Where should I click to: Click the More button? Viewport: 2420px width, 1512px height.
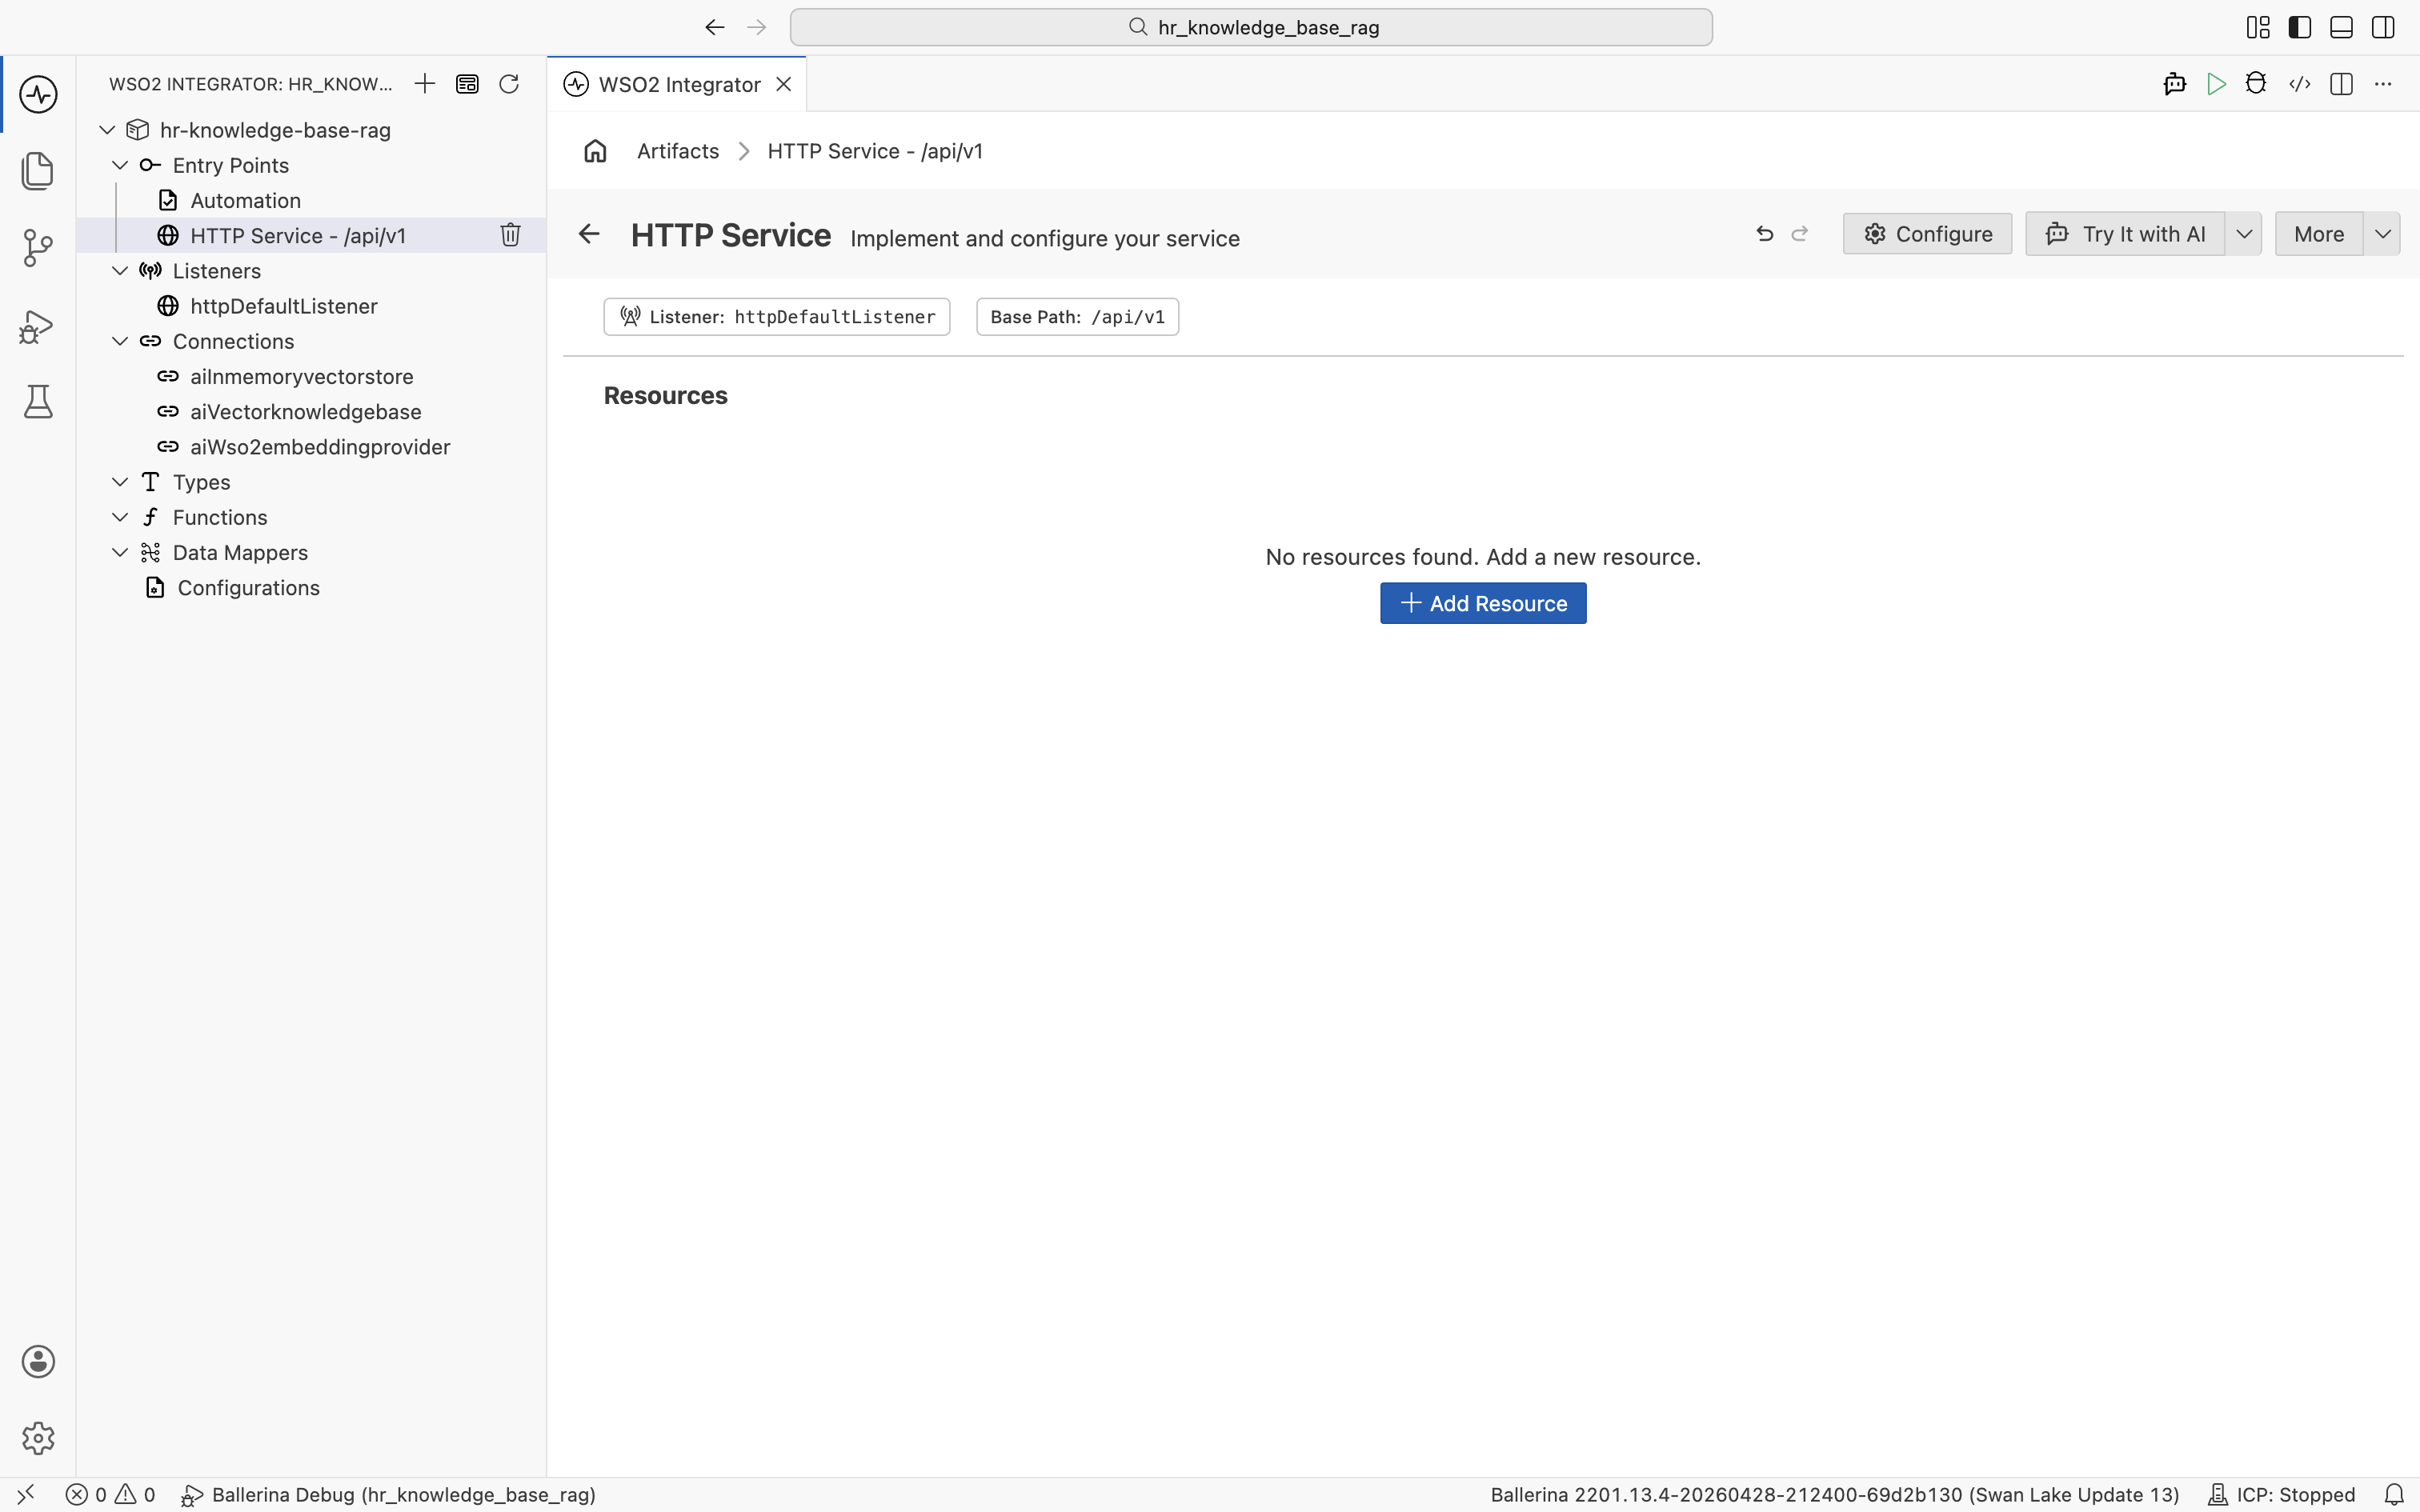[x=2319, y=234]
